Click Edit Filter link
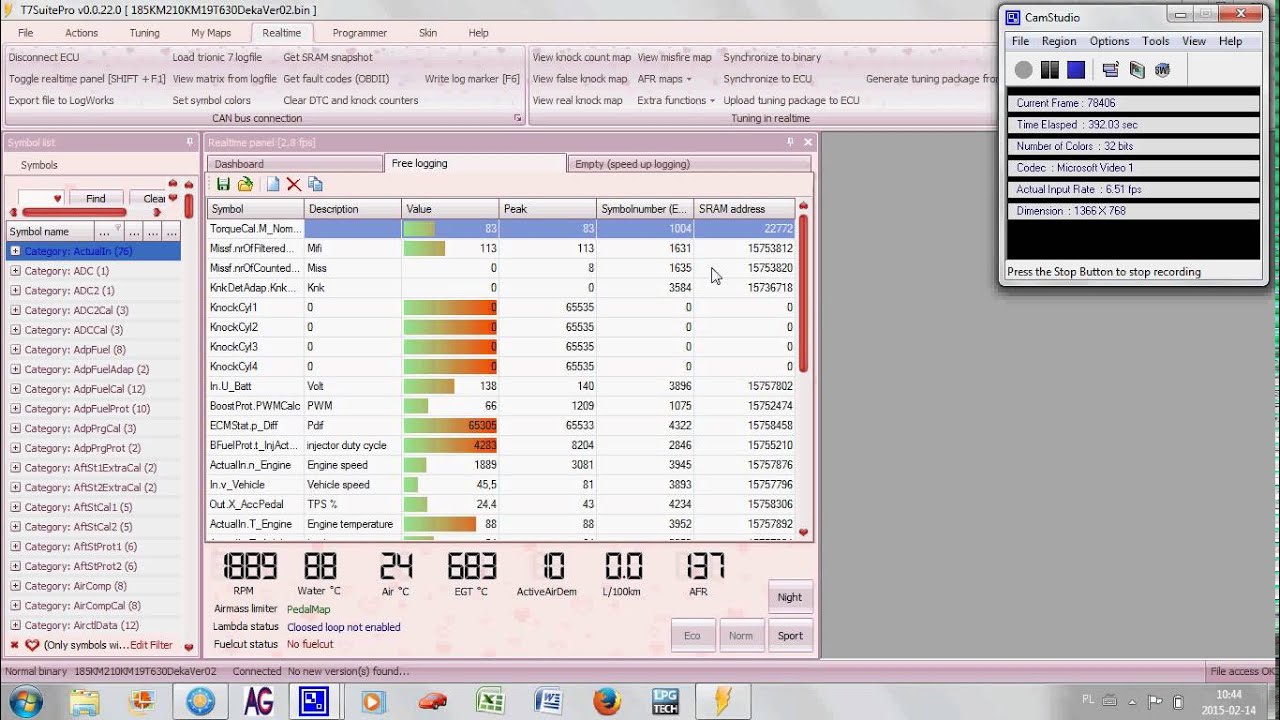 tap(151, 645)
